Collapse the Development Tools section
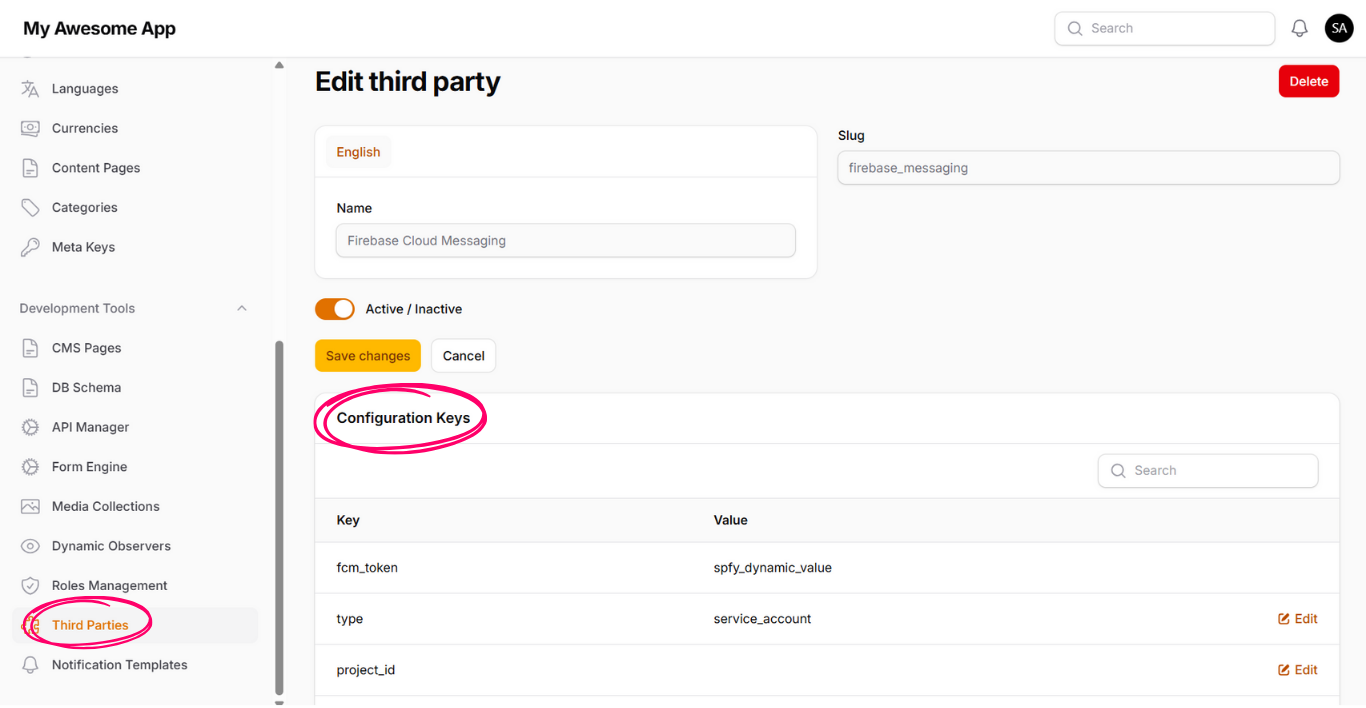The height and width of the screenshot is (708, 1366). 241,309
